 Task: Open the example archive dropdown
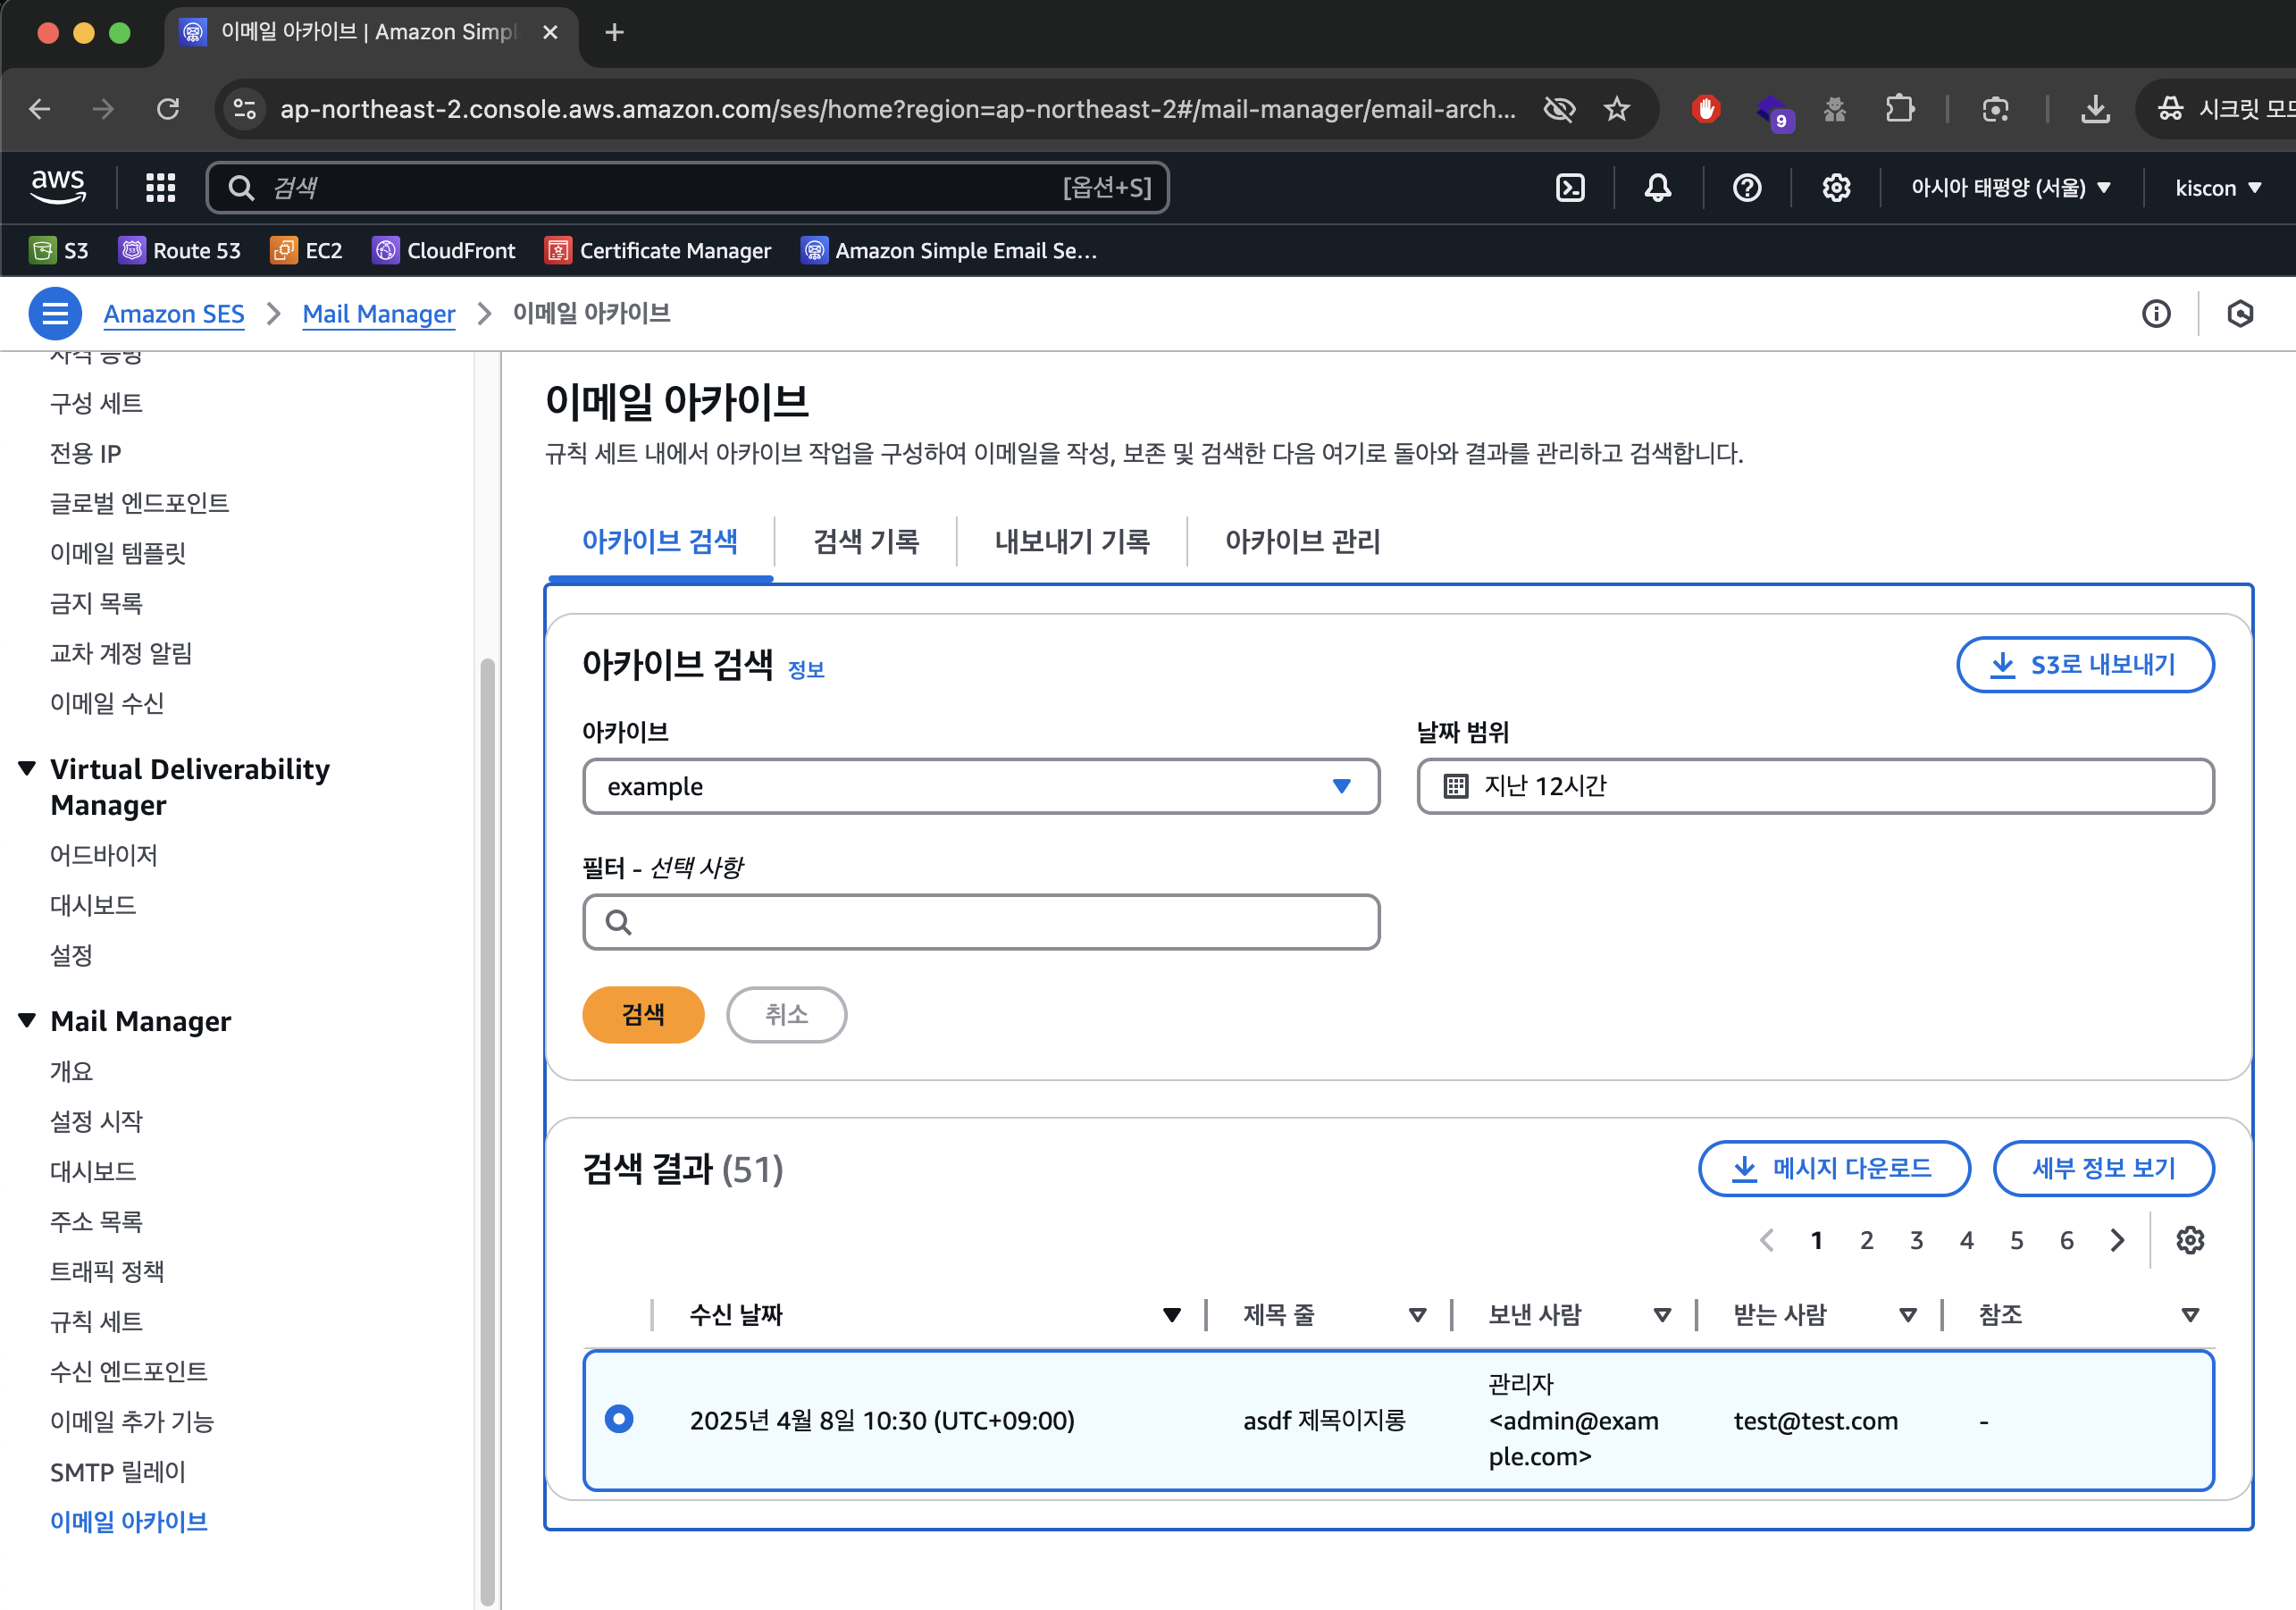point(980,786)
